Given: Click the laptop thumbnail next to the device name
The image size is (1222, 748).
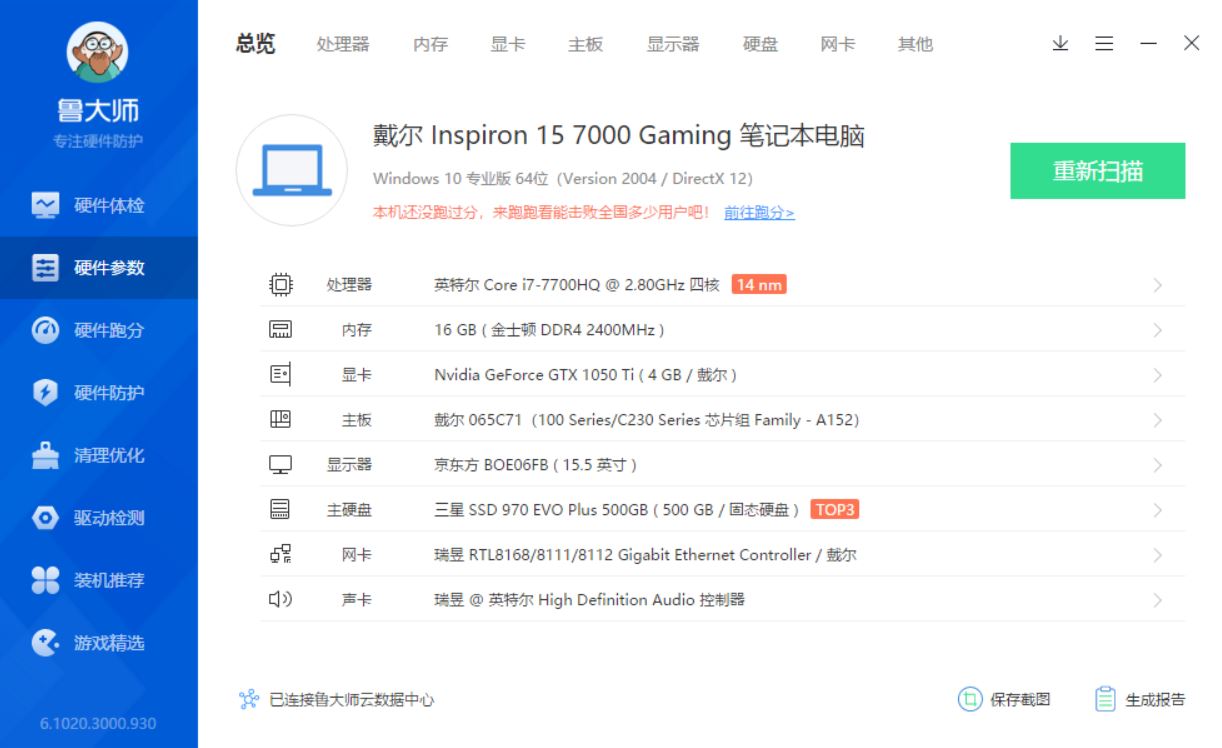Looking at the screenshot, I should pos(291,170).
